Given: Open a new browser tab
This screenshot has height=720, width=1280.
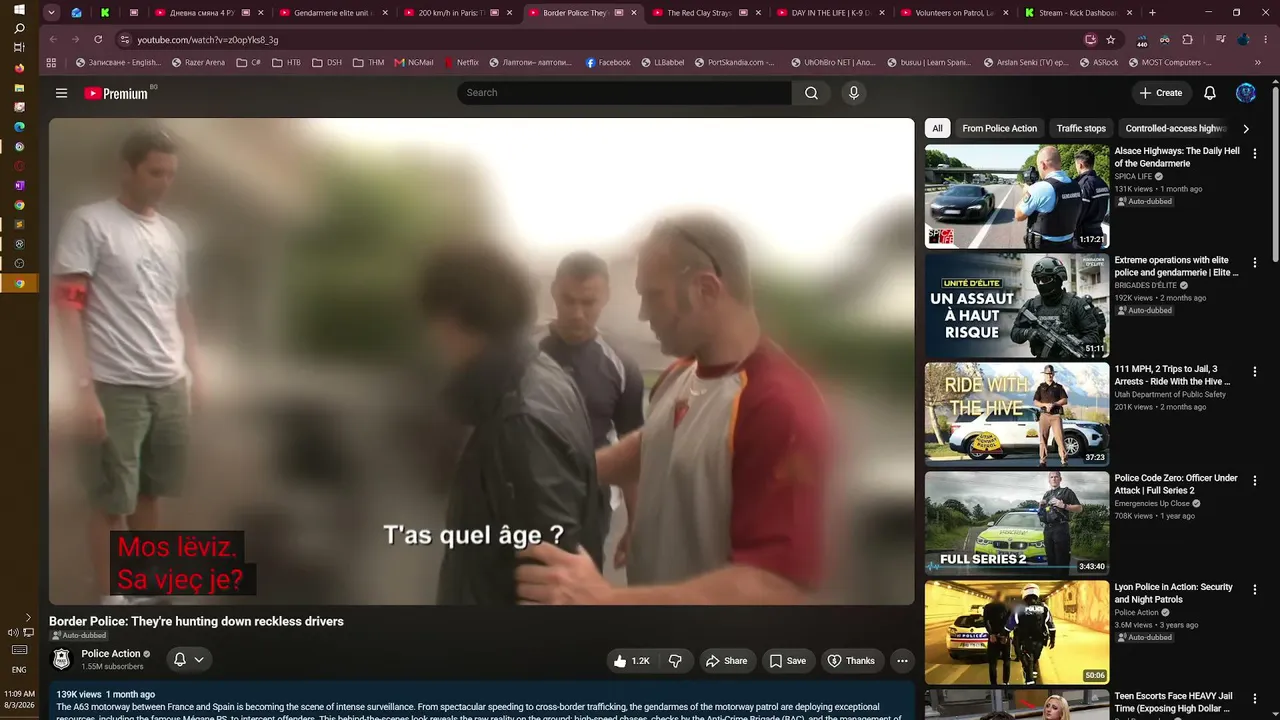Looking at the screenshot, I should pyautogui.click(x=1152, y=13).
